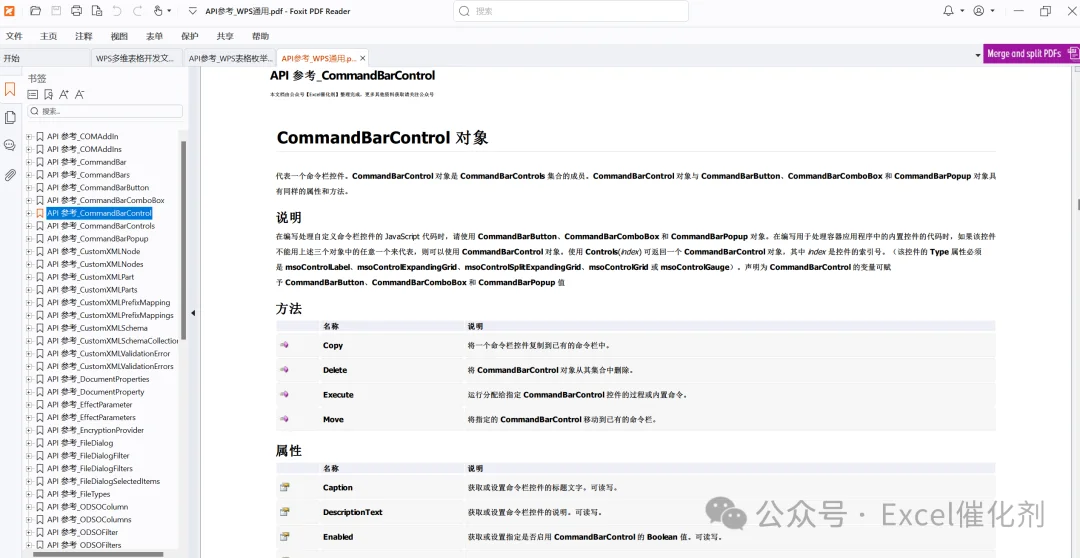Click the Merge and split PDFs button
The image size is (1080, 558).
(x=1031, y=54)
